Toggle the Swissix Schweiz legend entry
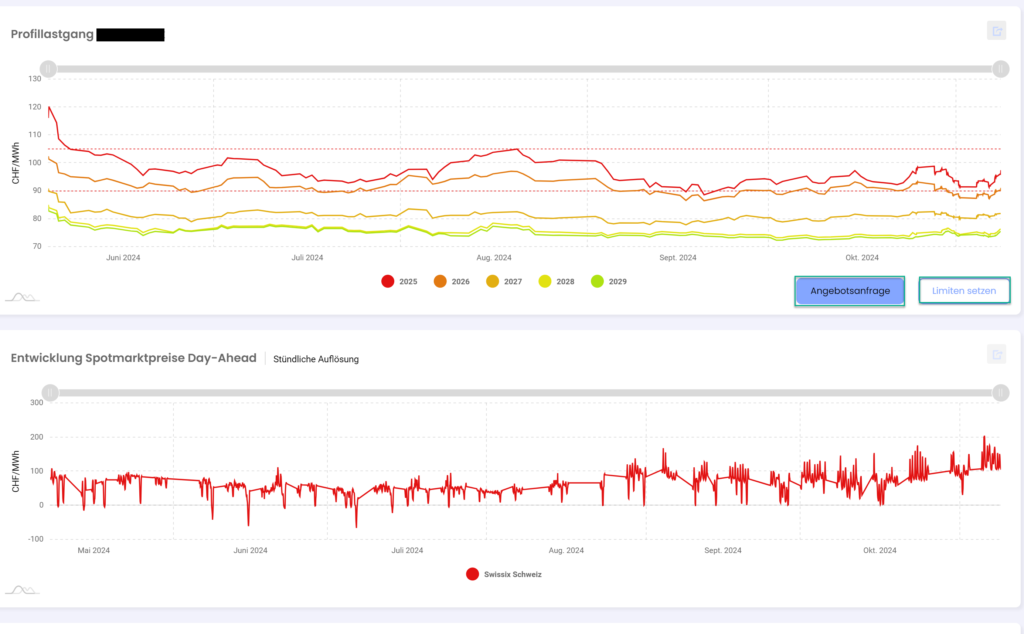The image size is (1024, 634). click(x=504, y=574)
